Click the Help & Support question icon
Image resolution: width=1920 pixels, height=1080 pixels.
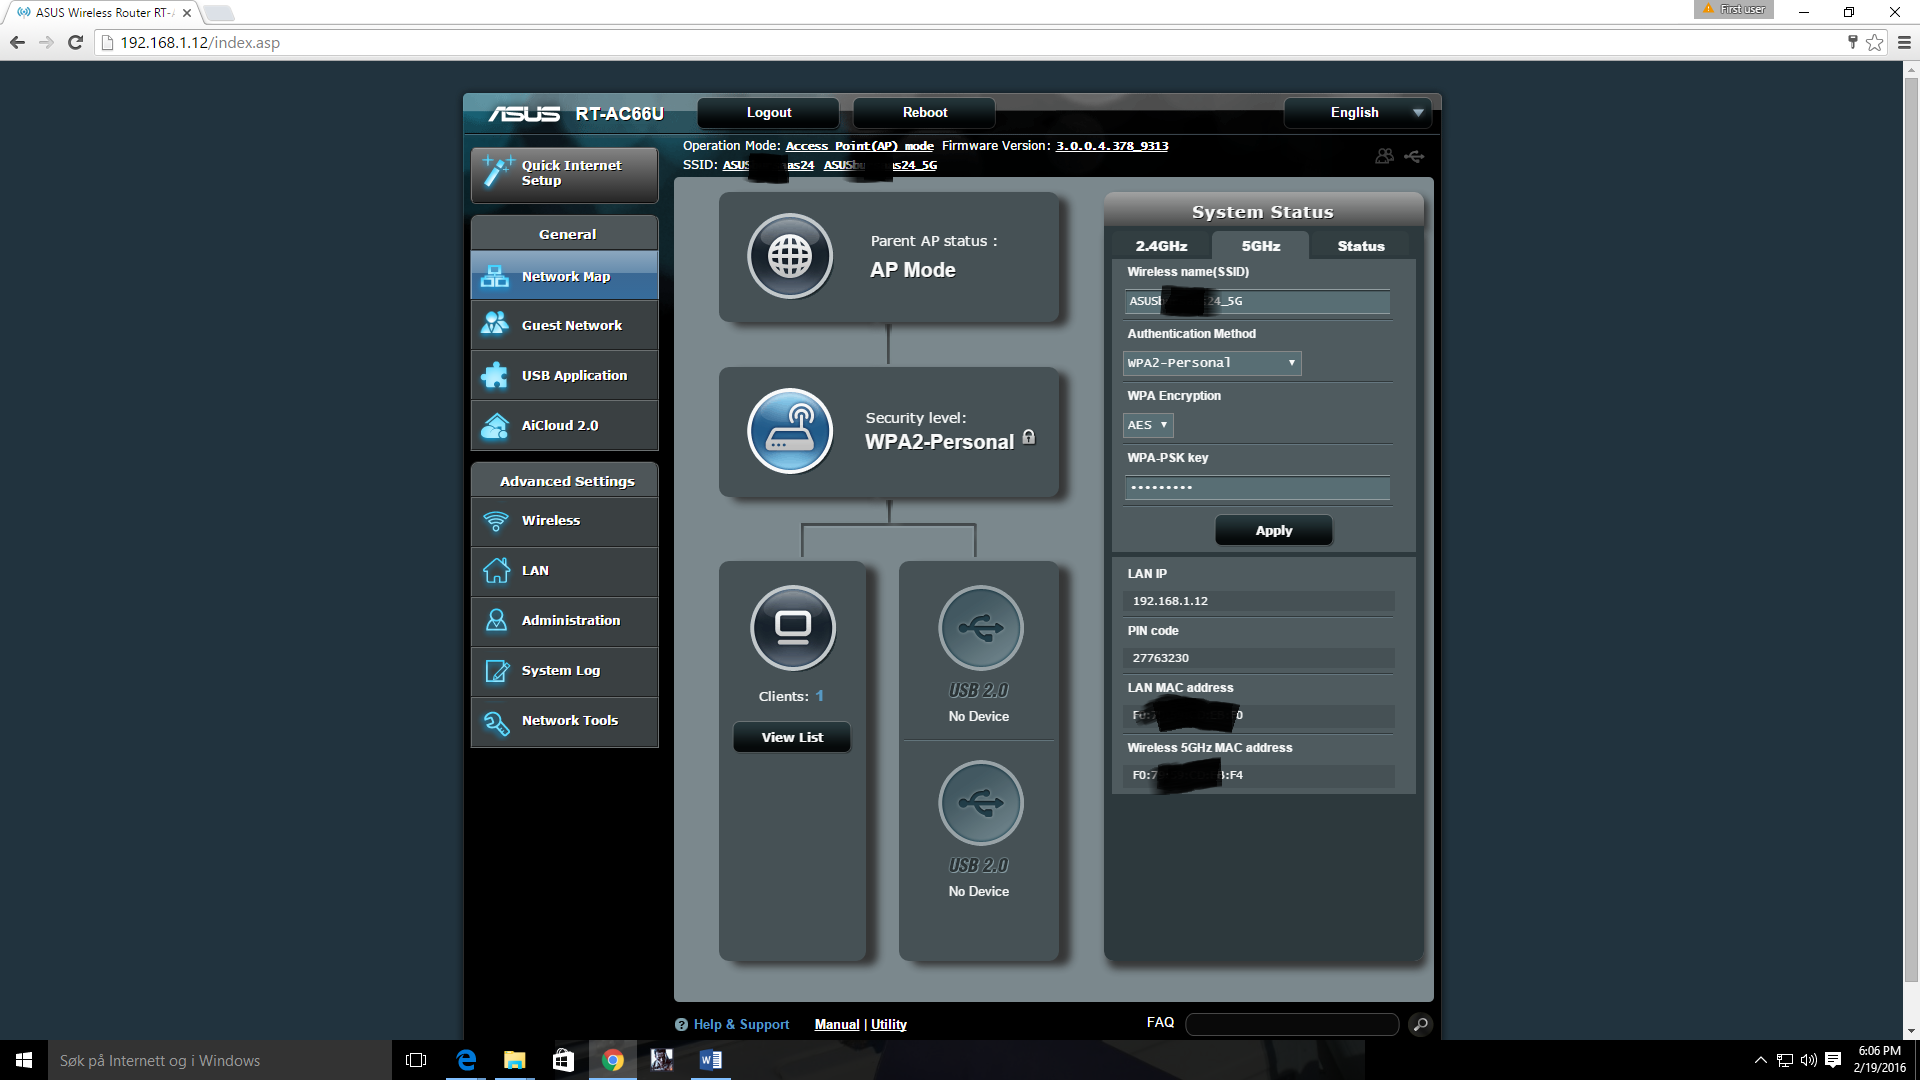click(x=681, y=1024)
